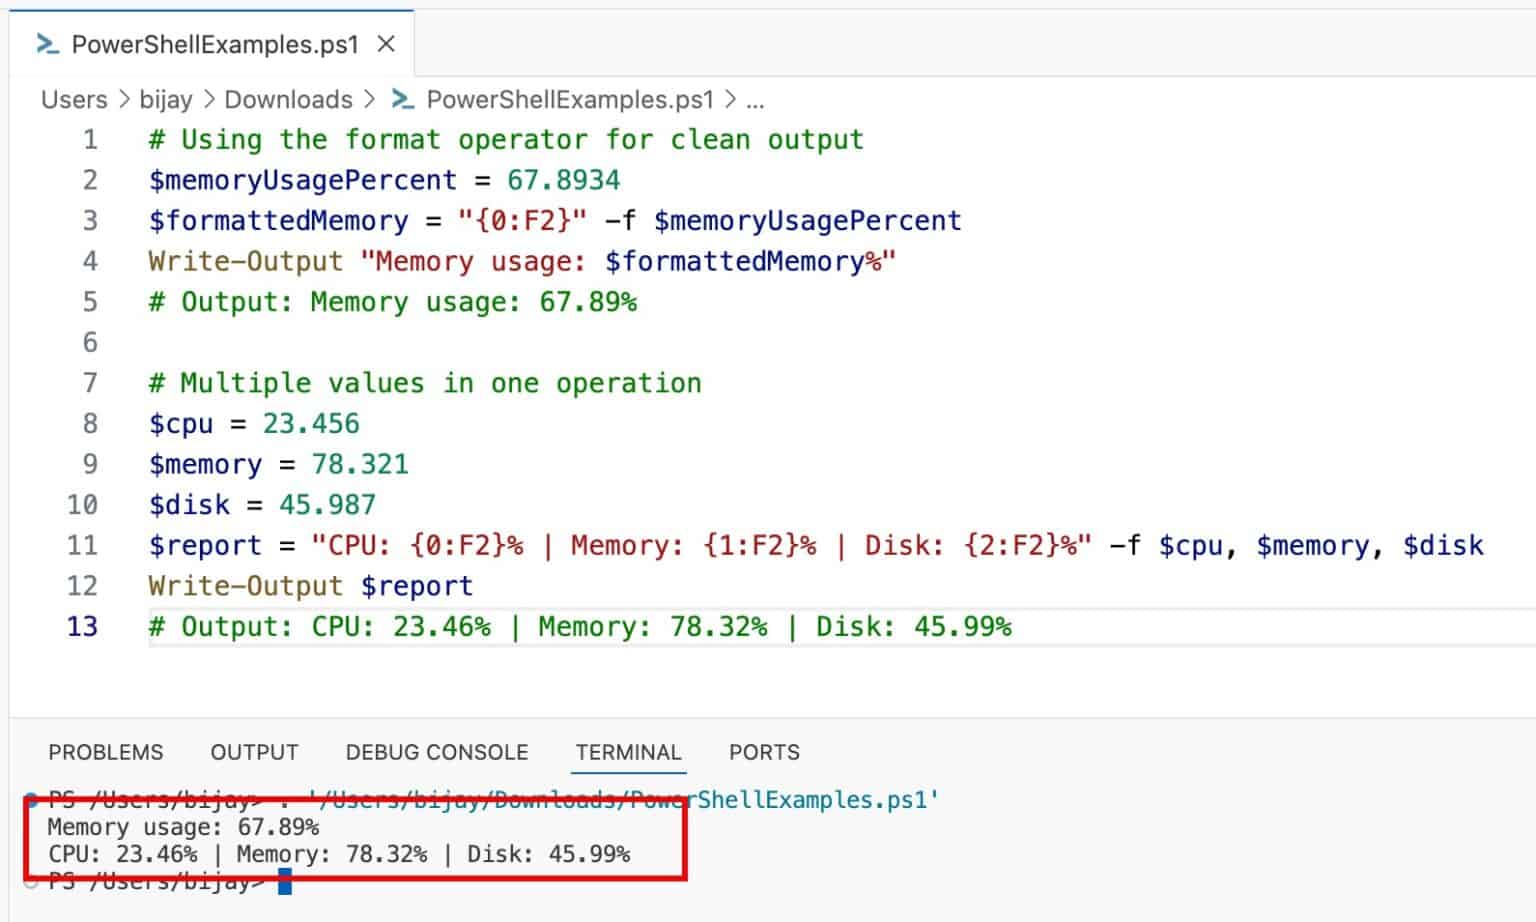
Task: Close the PowerShellExamples.ps1 editor tab
Action: 386,44
